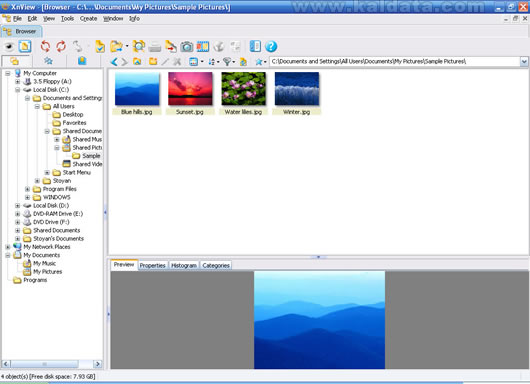Switch to Folders tree panel tab

(14, 61)
